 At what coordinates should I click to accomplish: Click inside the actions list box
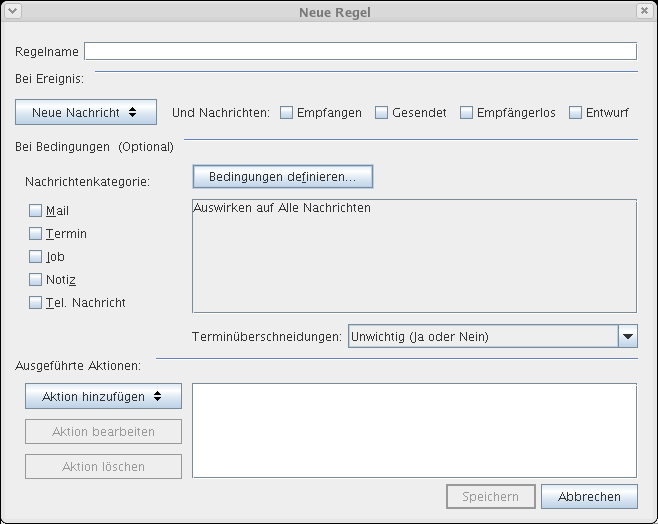click(415, 430)
